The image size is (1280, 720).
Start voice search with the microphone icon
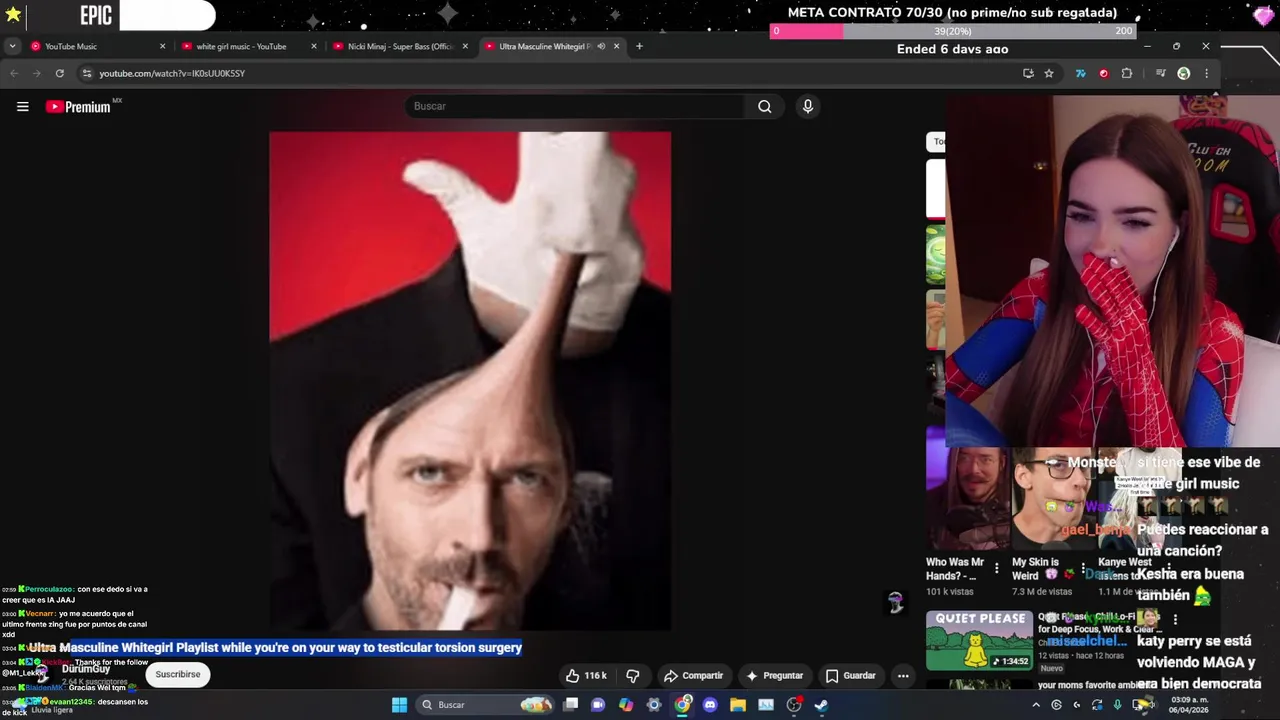(x=808, y=106)
